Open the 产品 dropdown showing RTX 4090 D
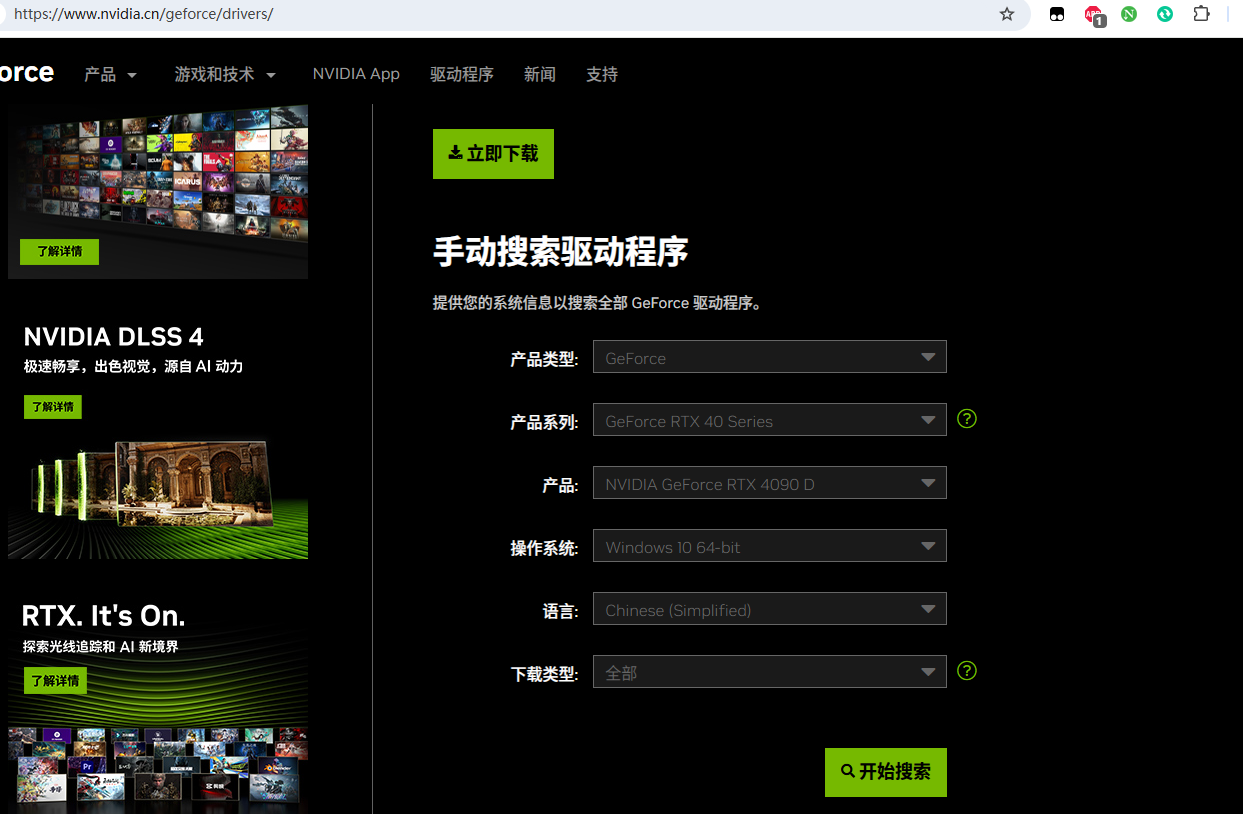Screen dimensions: 1243x814 click(x=769, y=483)
